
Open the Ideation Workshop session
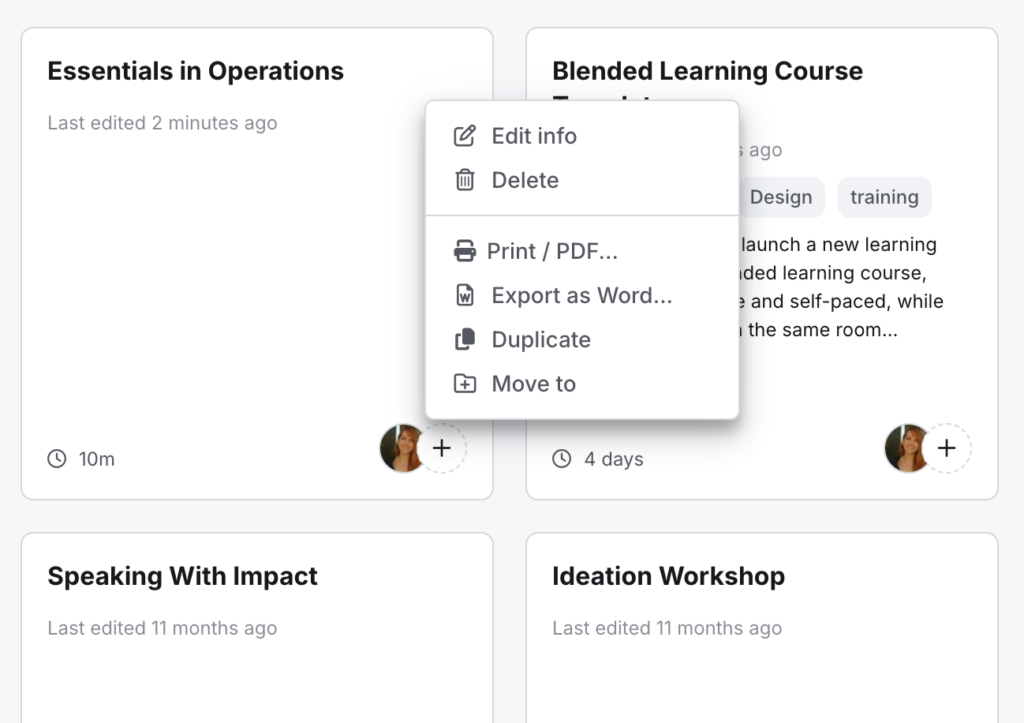(x=668, y=576)
